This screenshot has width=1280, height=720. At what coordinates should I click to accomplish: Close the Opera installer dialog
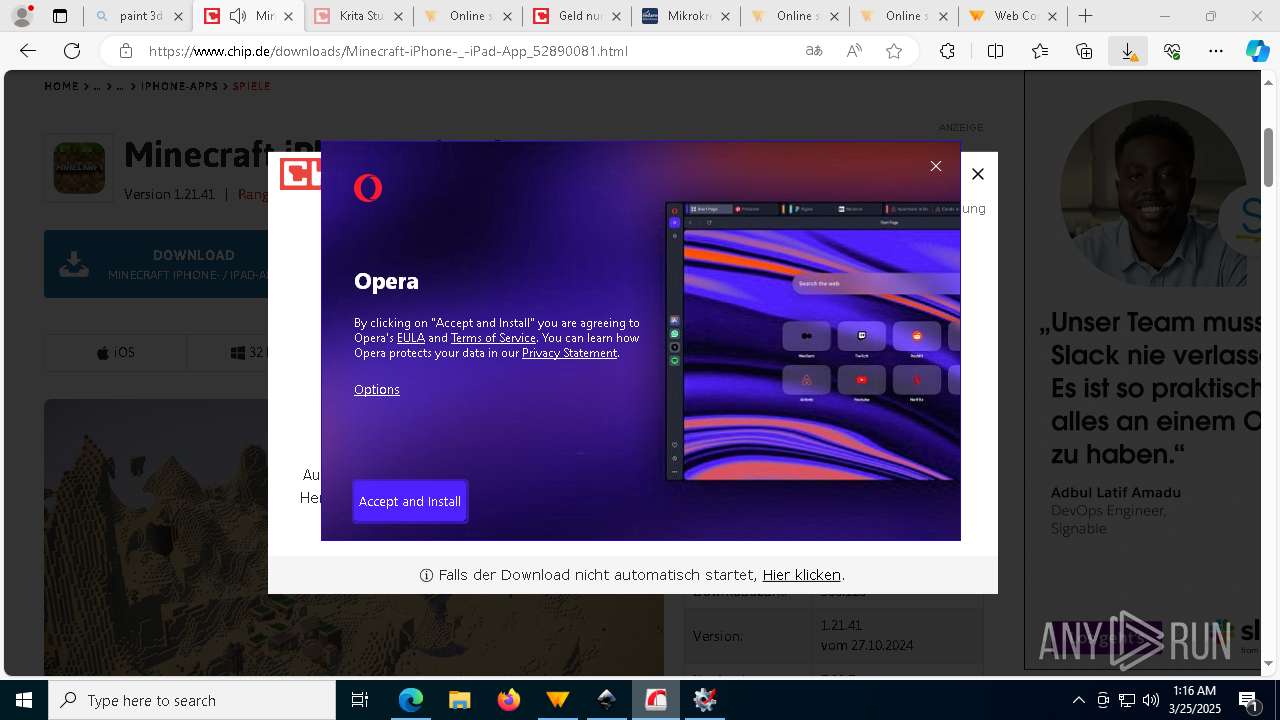[x=936, y=166]
